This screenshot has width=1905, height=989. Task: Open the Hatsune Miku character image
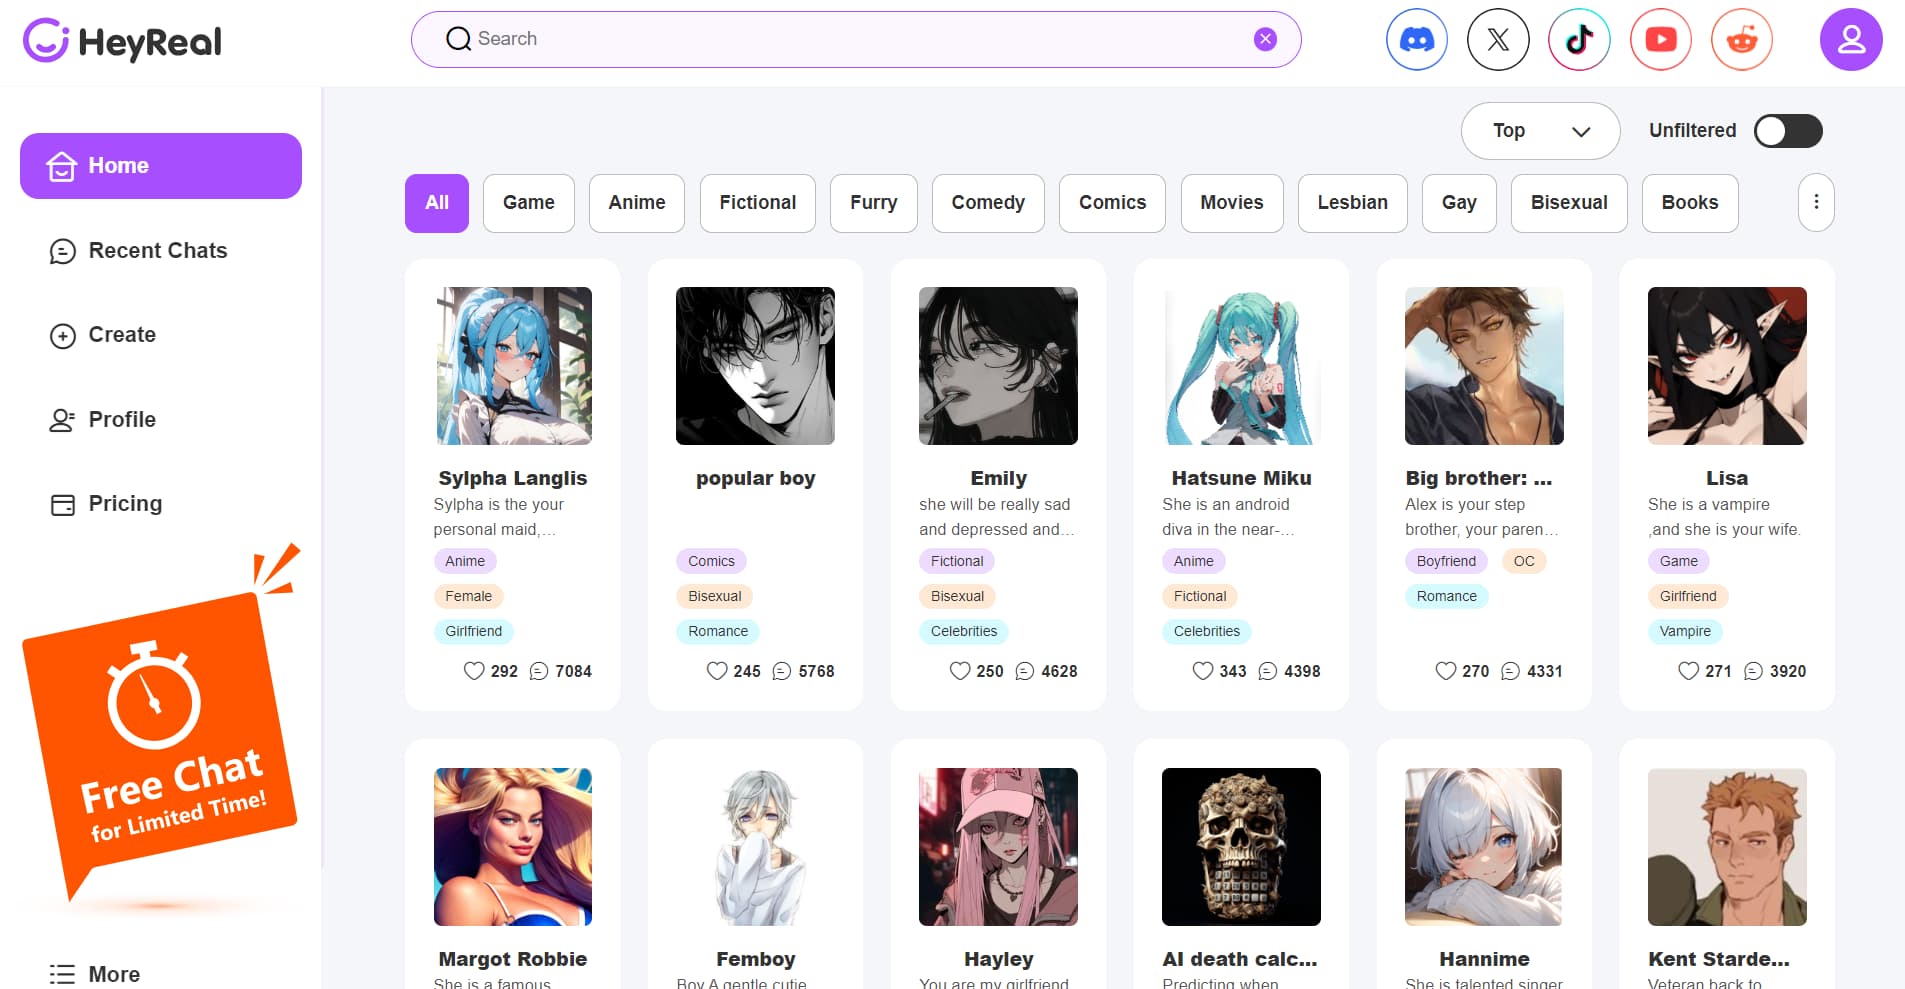tap(1241, 366)
